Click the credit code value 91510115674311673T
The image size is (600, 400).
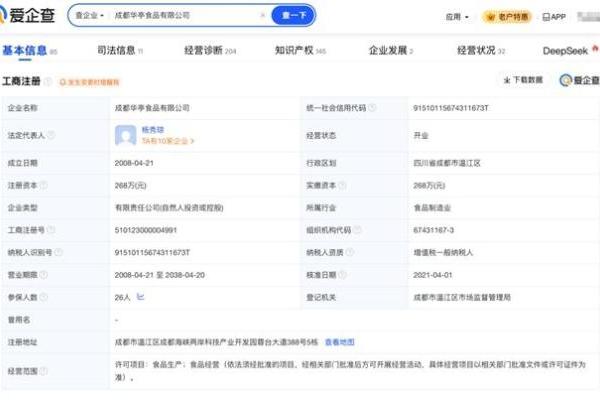451,108
